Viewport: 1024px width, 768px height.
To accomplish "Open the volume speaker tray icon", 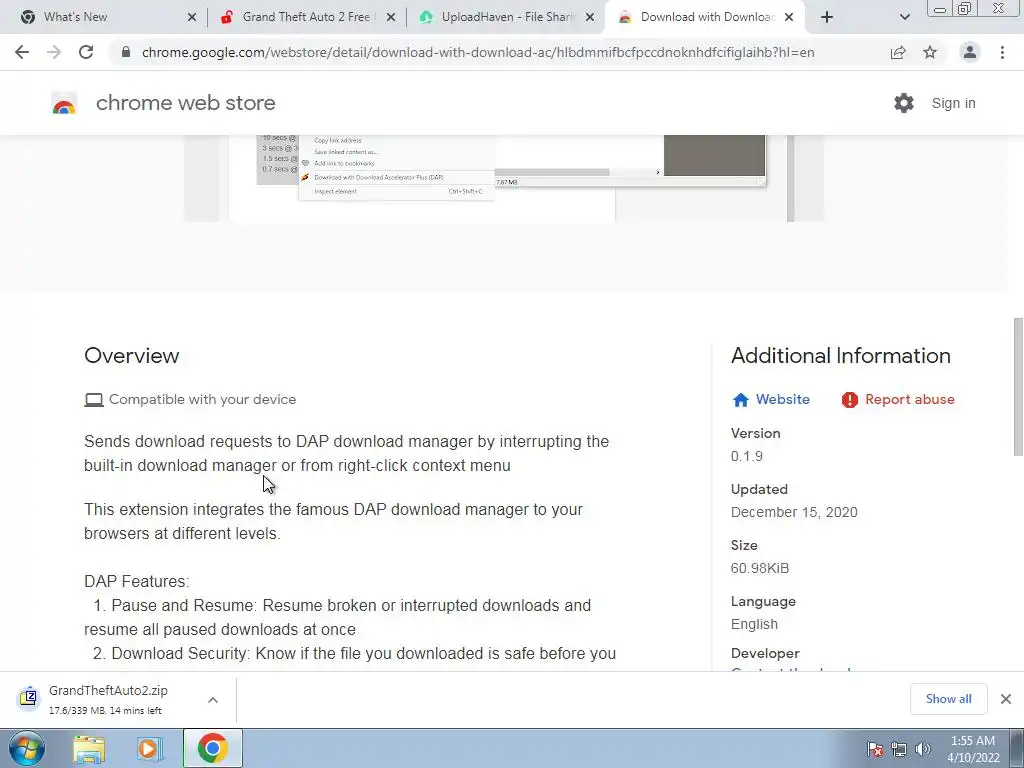I will pyautogui.click(x=923, y=749).
